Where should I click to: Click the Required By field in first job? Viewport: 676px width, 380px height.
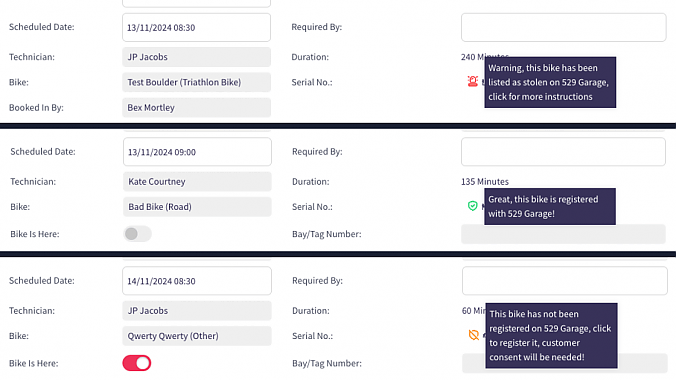(563, 28)
